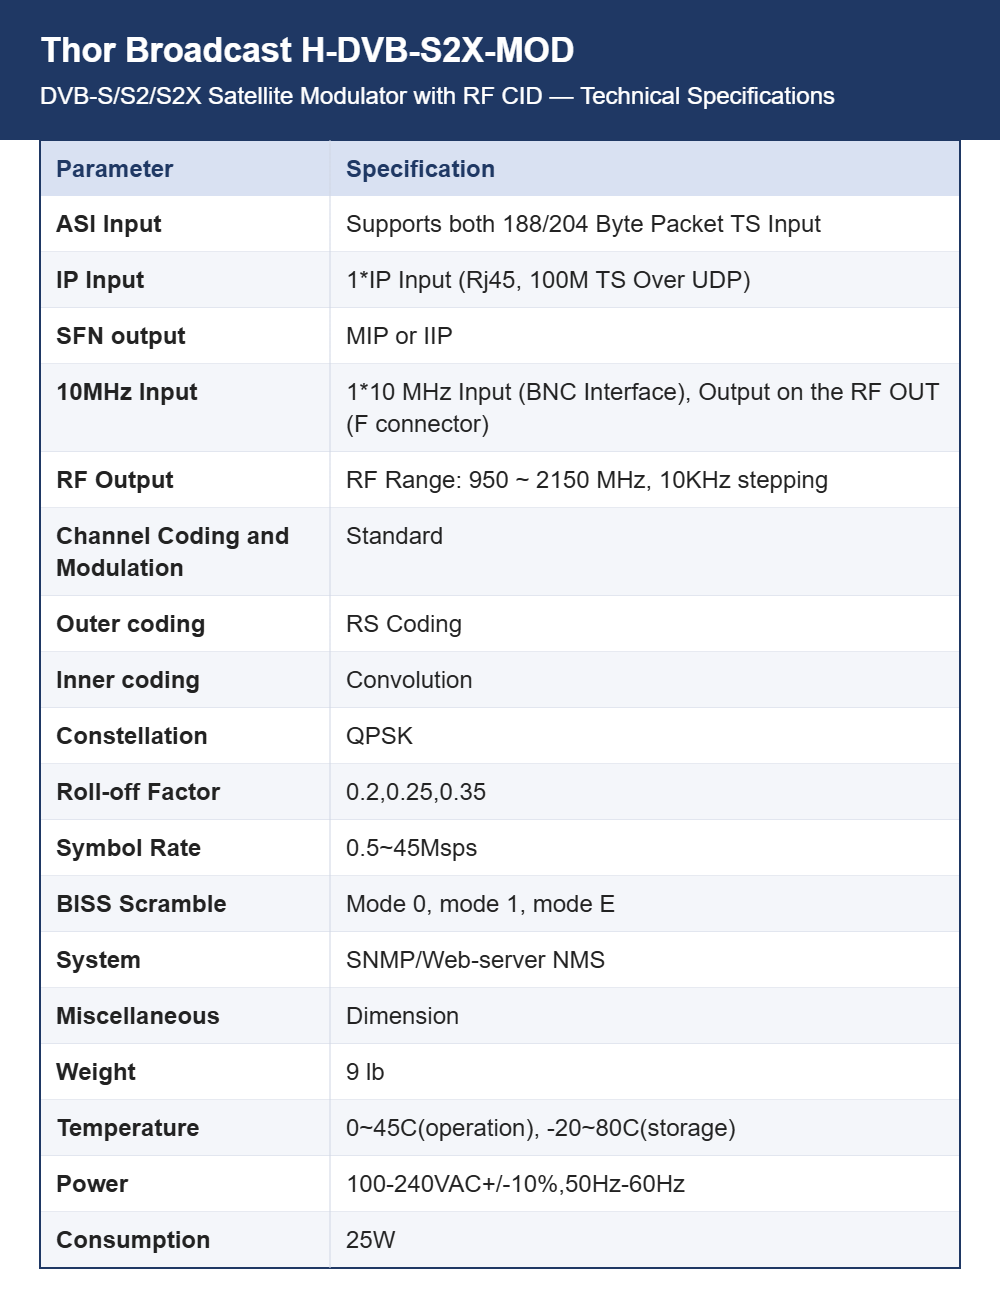Click the Rj45 100M TS Over UDP value

[x=548, y=280]
